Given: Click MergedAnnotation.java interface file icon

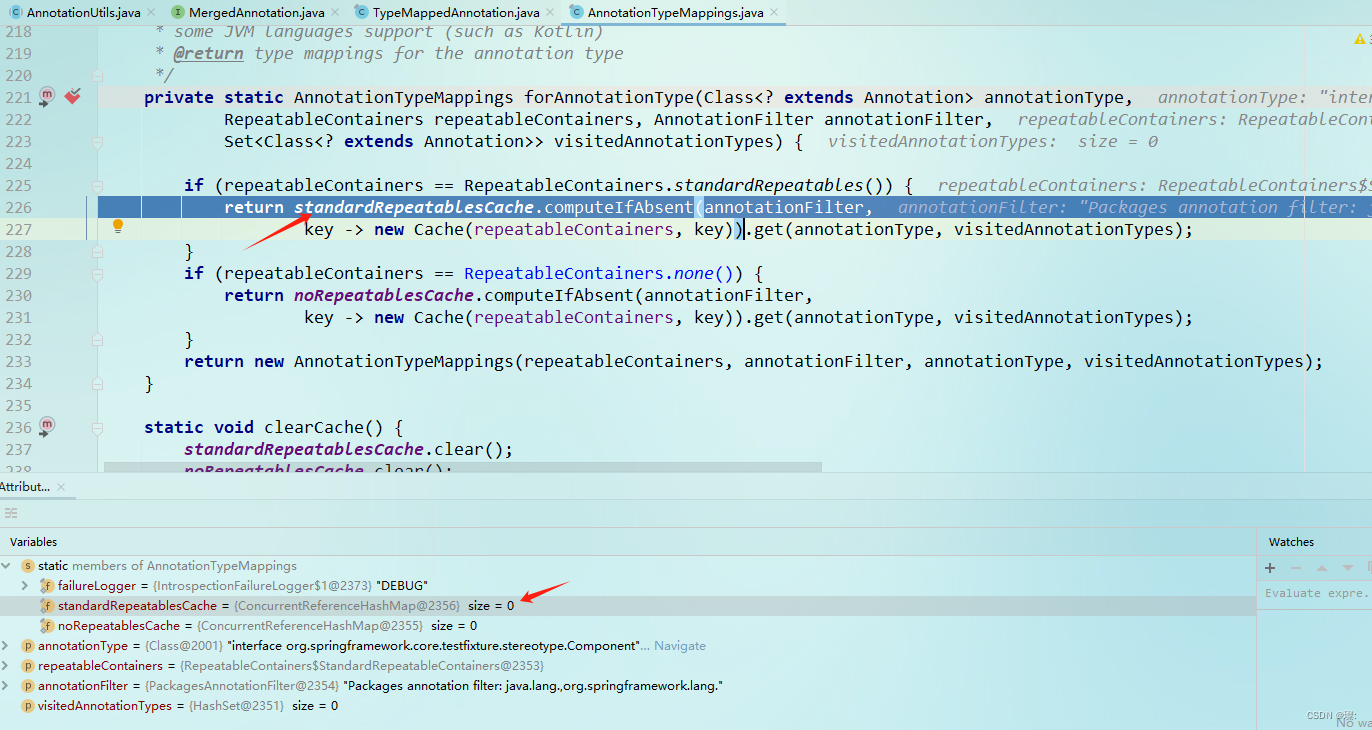Looking at the screenshot, I should coord(178,13).
